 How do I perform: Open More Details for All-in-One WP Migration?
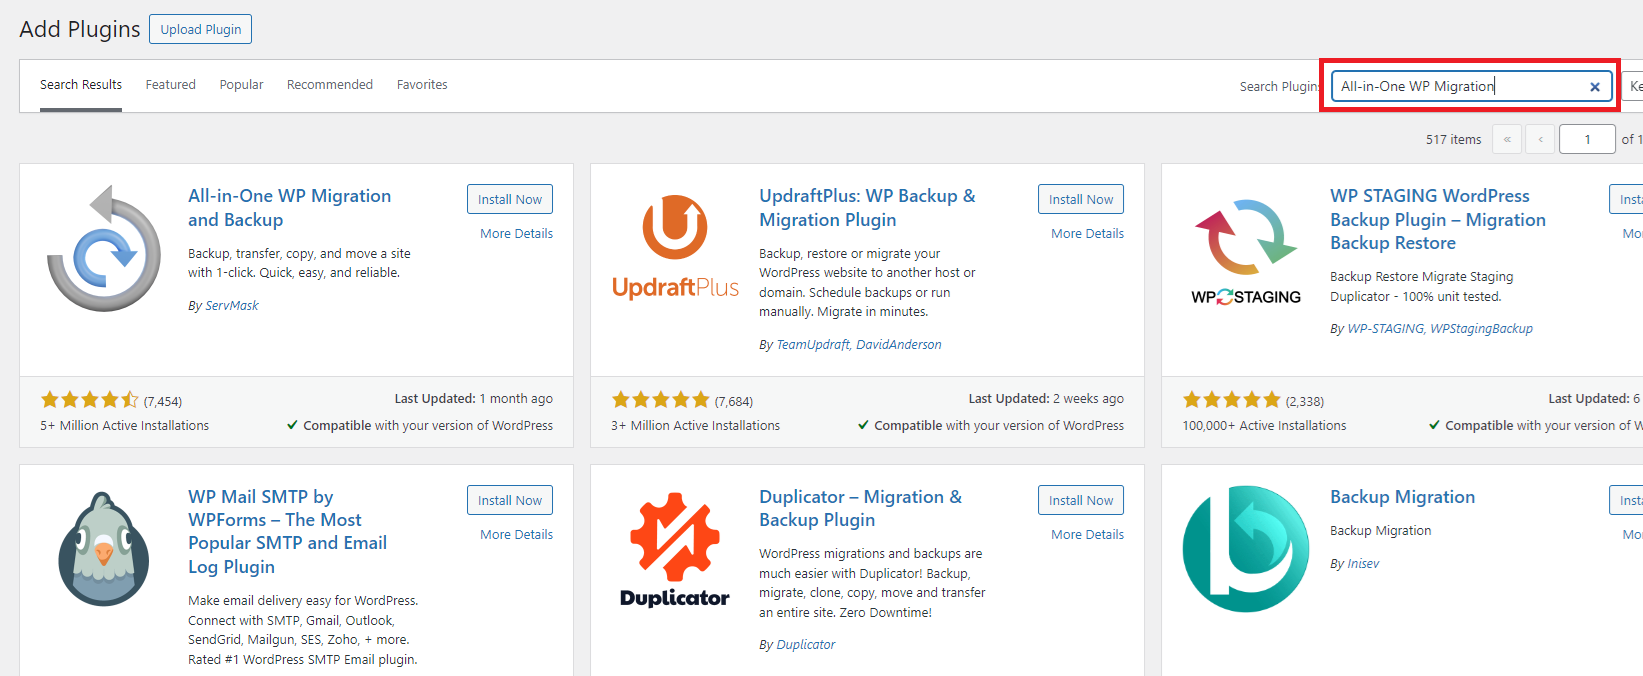point(516,234)
